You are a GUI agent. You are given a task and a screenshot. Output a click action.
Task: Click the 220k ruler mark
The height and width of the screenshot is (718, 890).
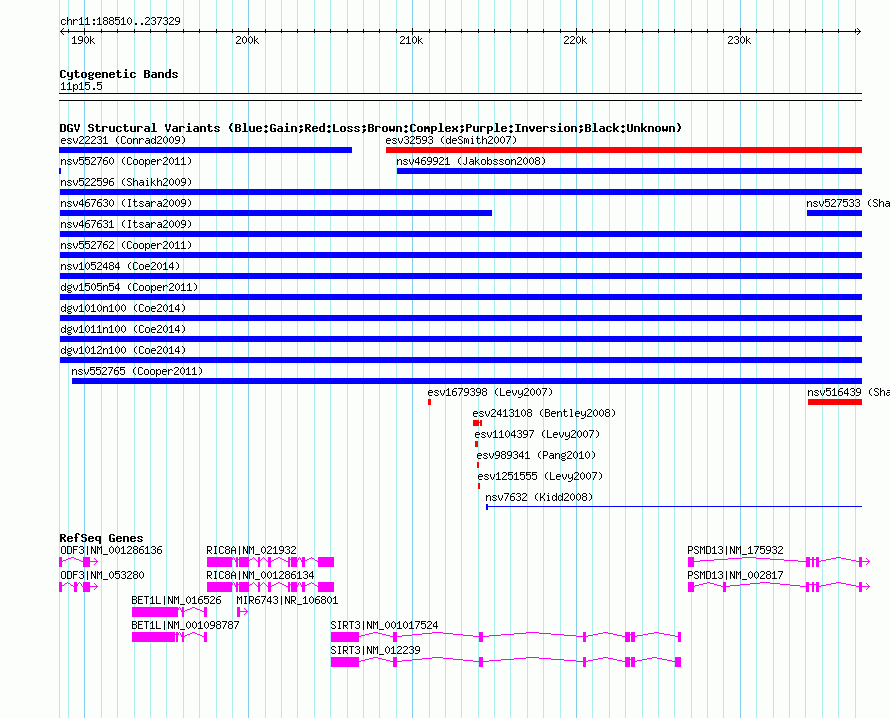point(576,40)
